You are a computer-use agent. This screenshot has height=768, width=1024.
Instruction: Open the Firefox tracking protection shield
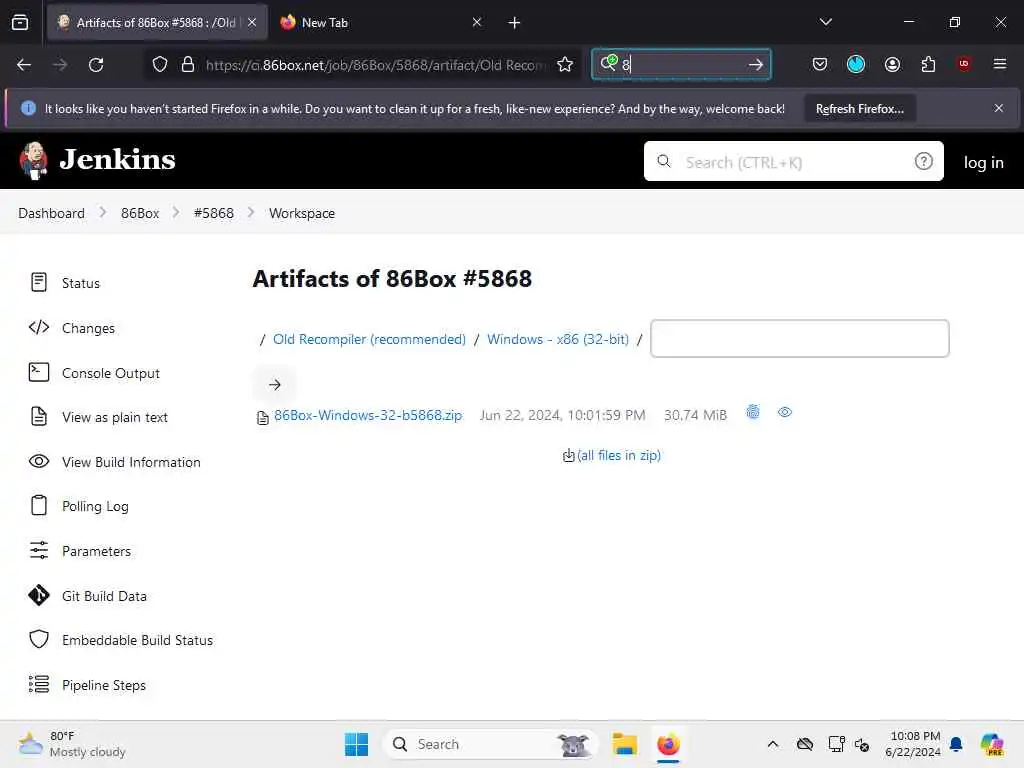160,65
